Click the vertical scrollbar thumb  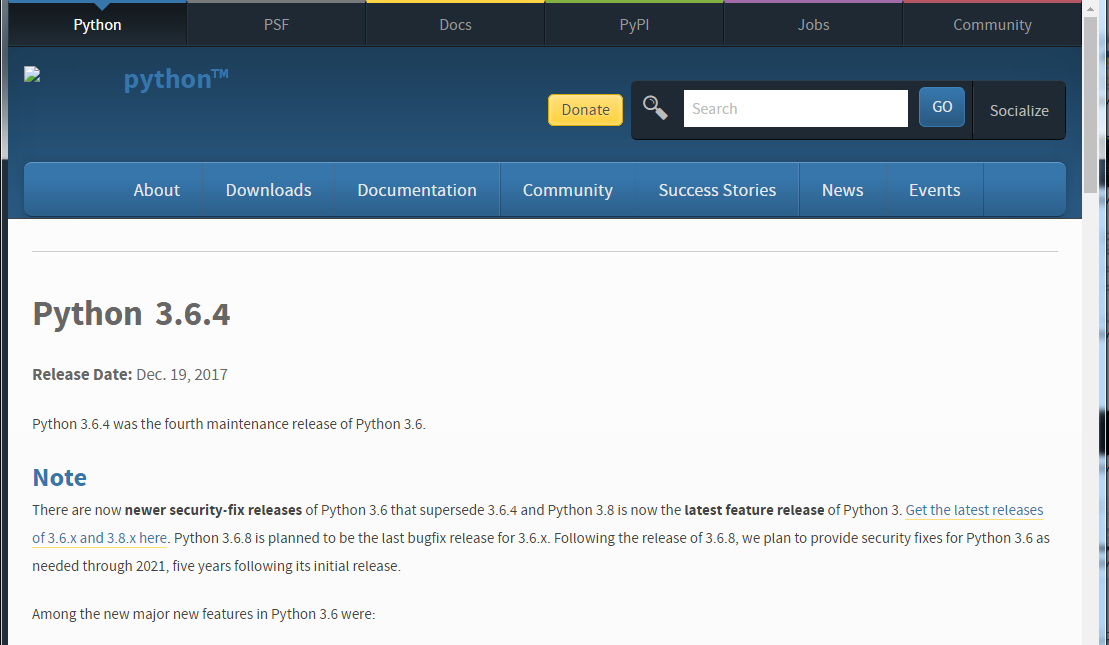[1090, 103]
